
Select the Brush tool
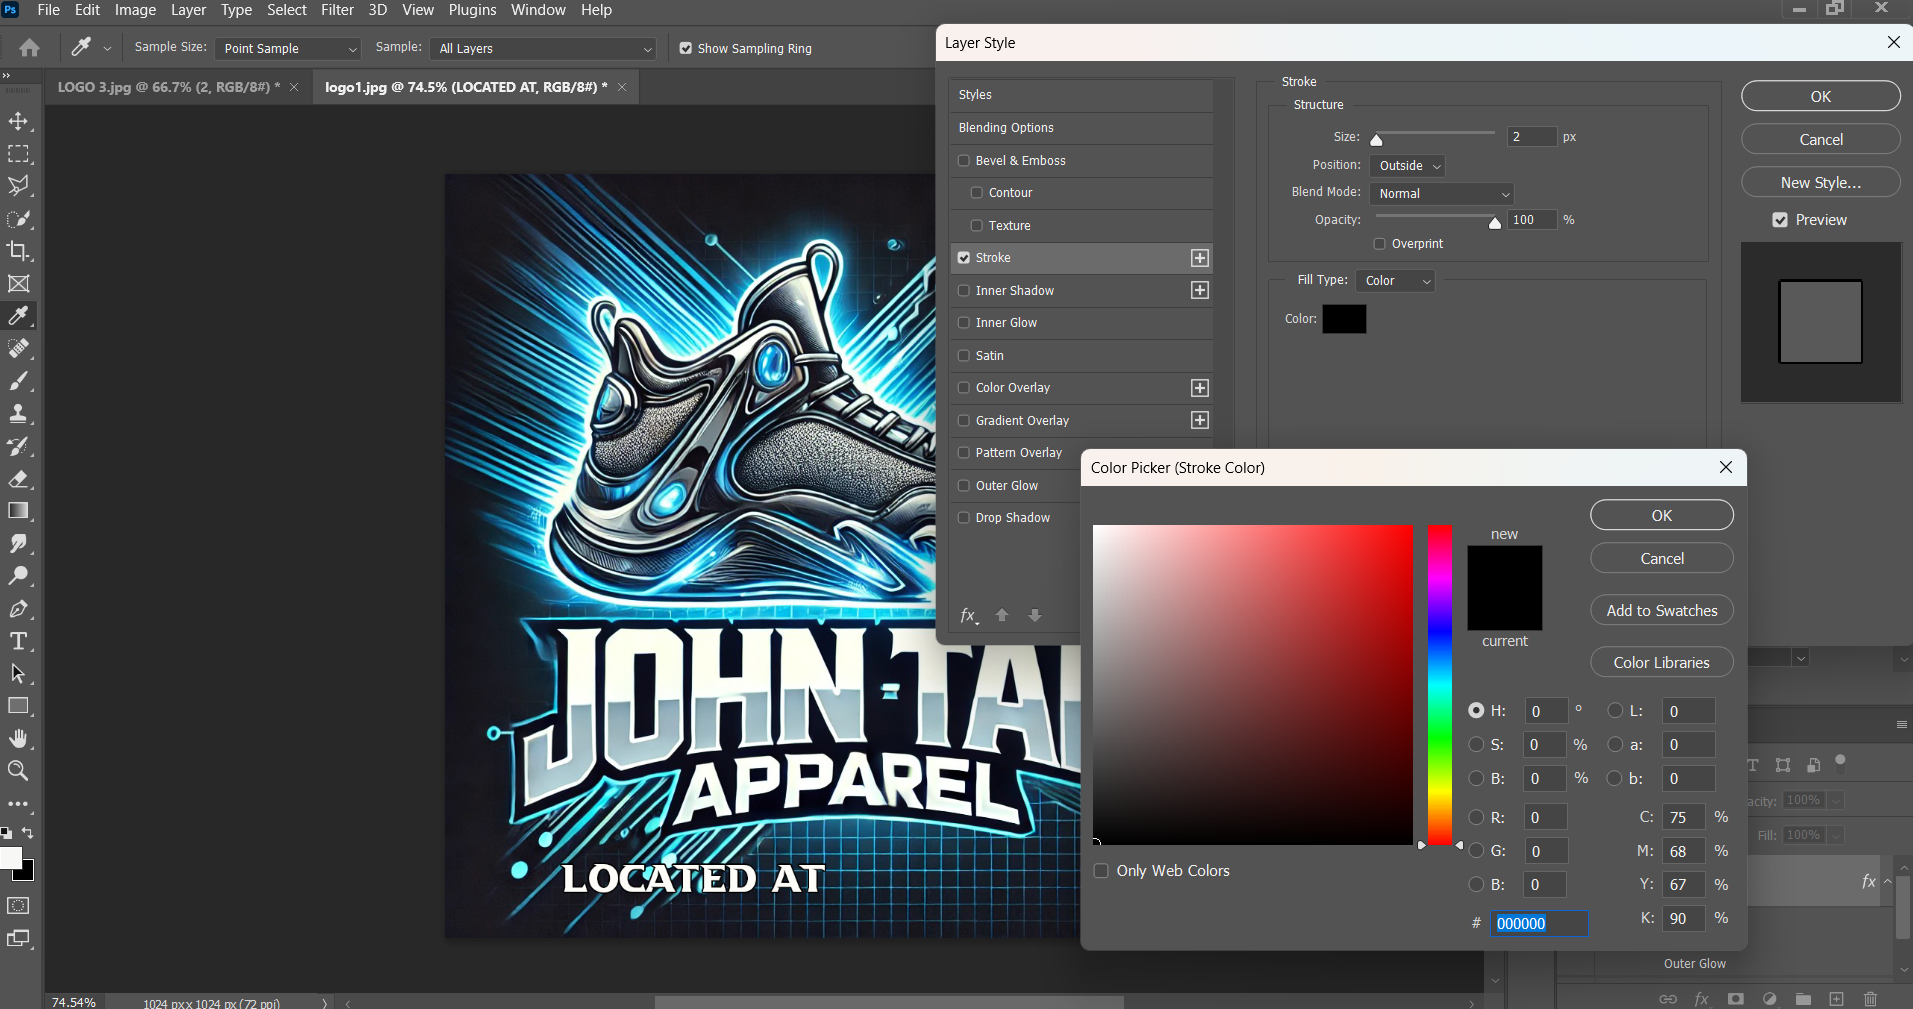coord(18,381)
